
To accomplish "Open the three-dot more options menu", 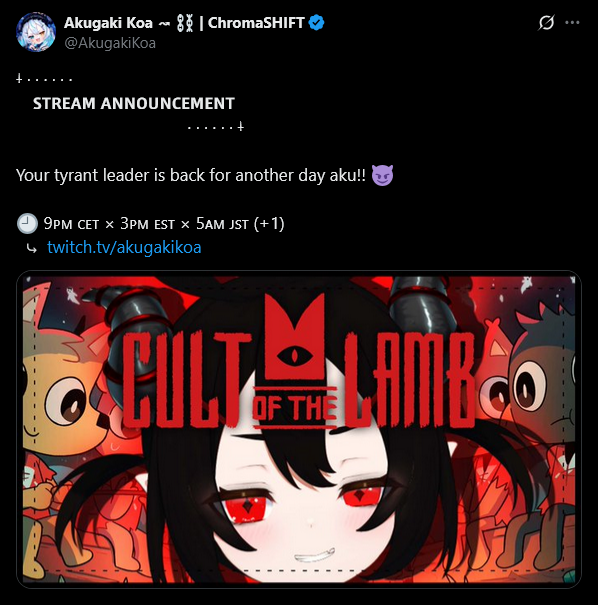I will (572, 22).
